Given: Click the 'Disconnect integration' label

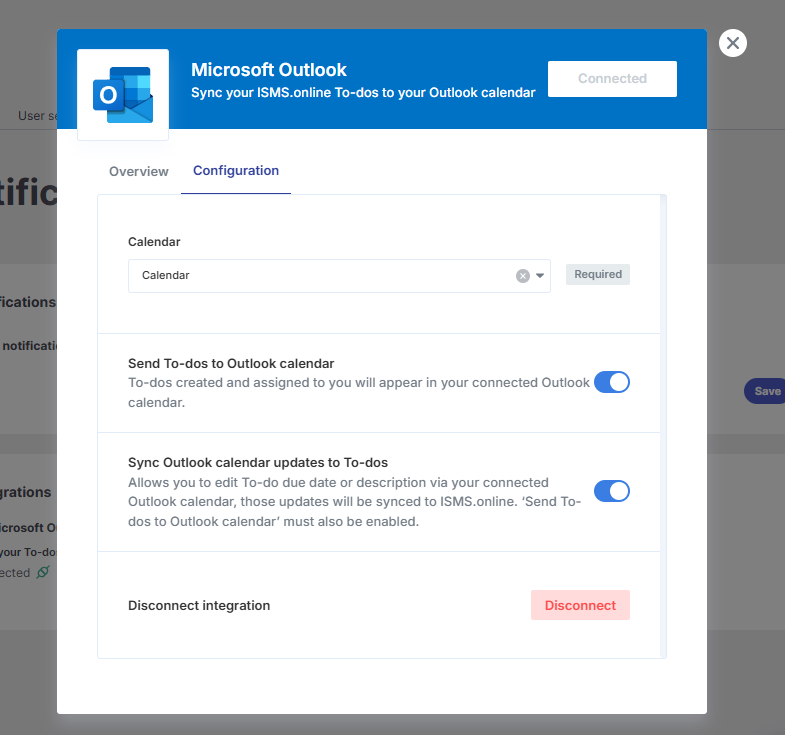Looking at the screenshot, I should (x=199, y=605).
